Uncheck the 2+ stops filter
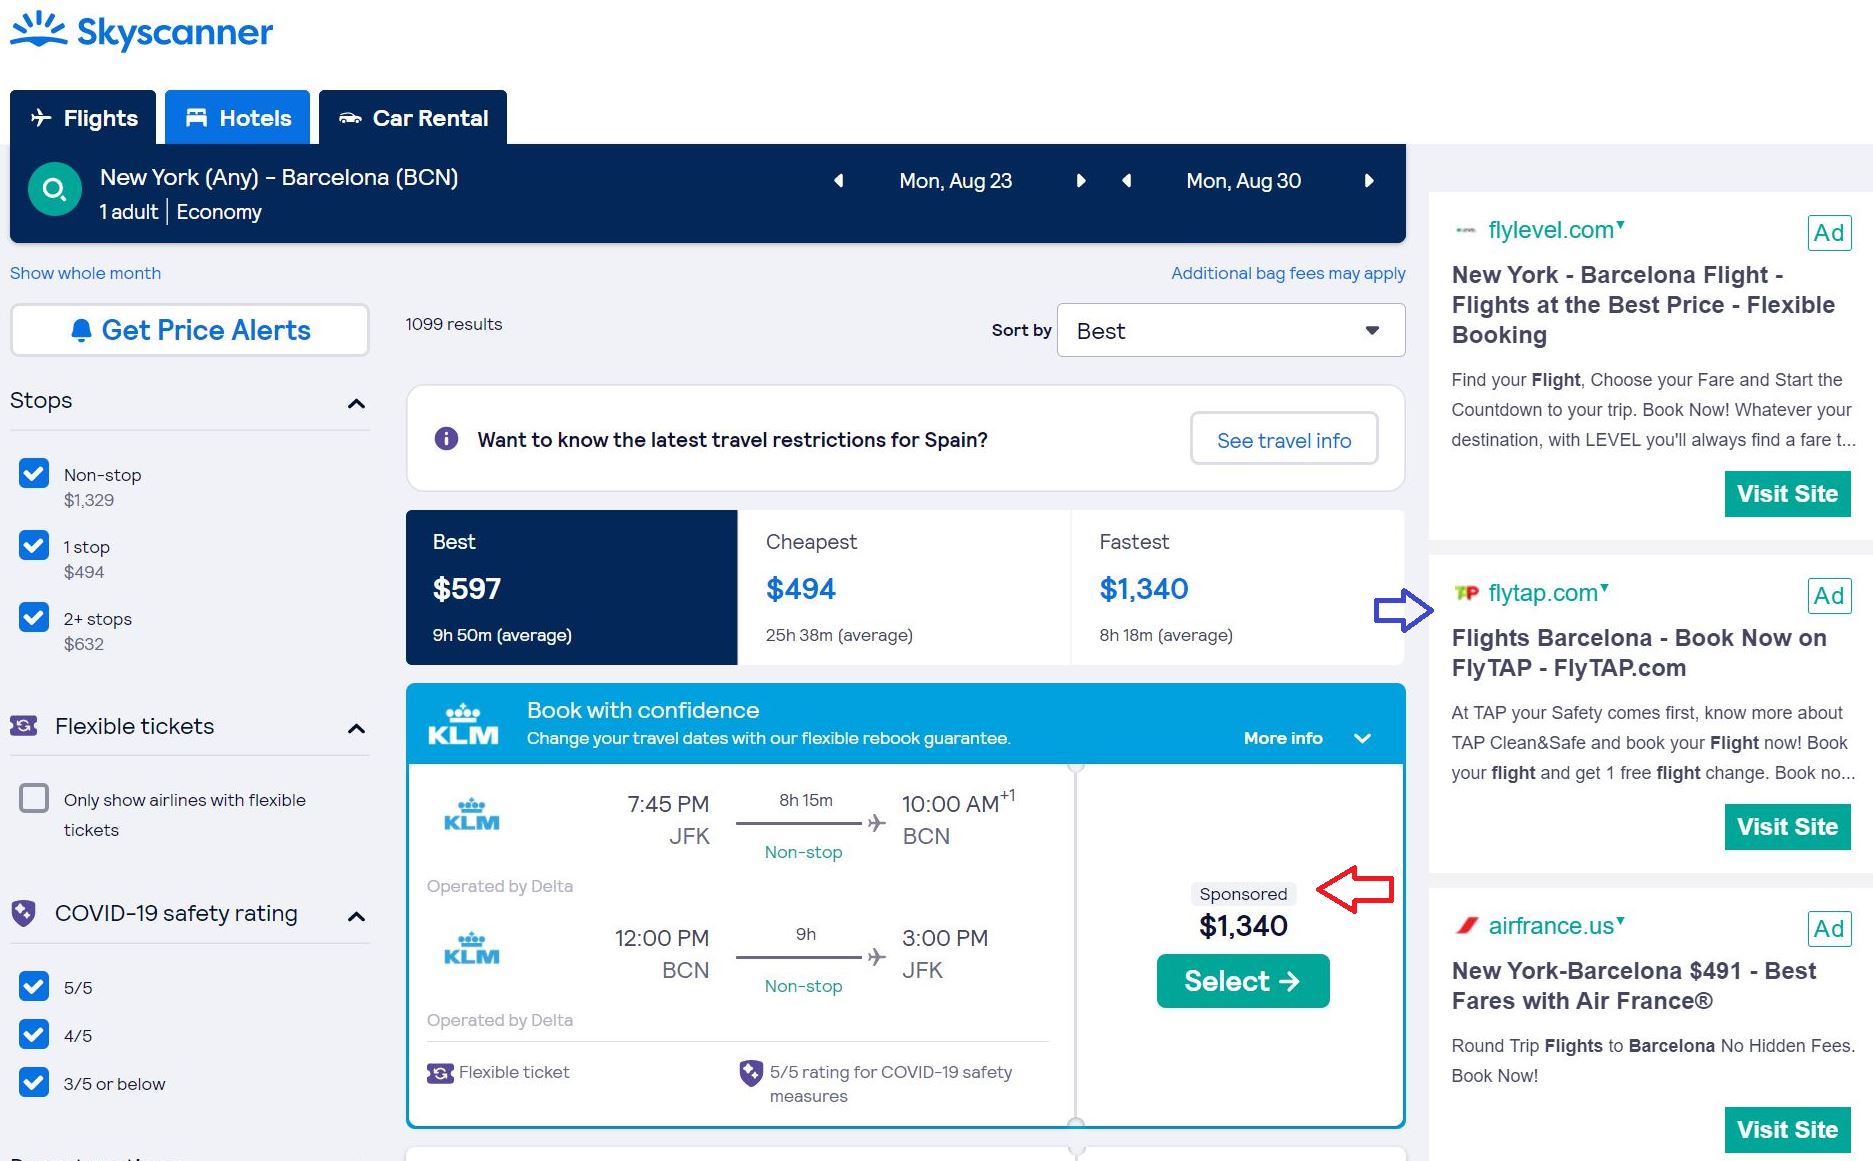This screenshot has width=1873, height=1161. pyautogui.click(x=34, y=617)
